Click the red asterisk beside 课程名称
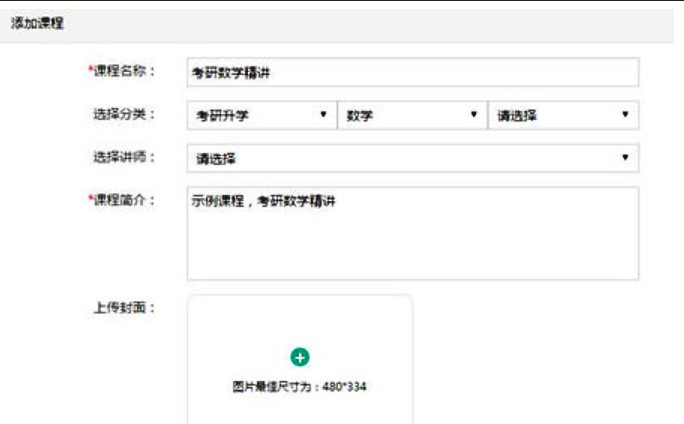This screenshot has height=424, width=684. pos(90,69)
